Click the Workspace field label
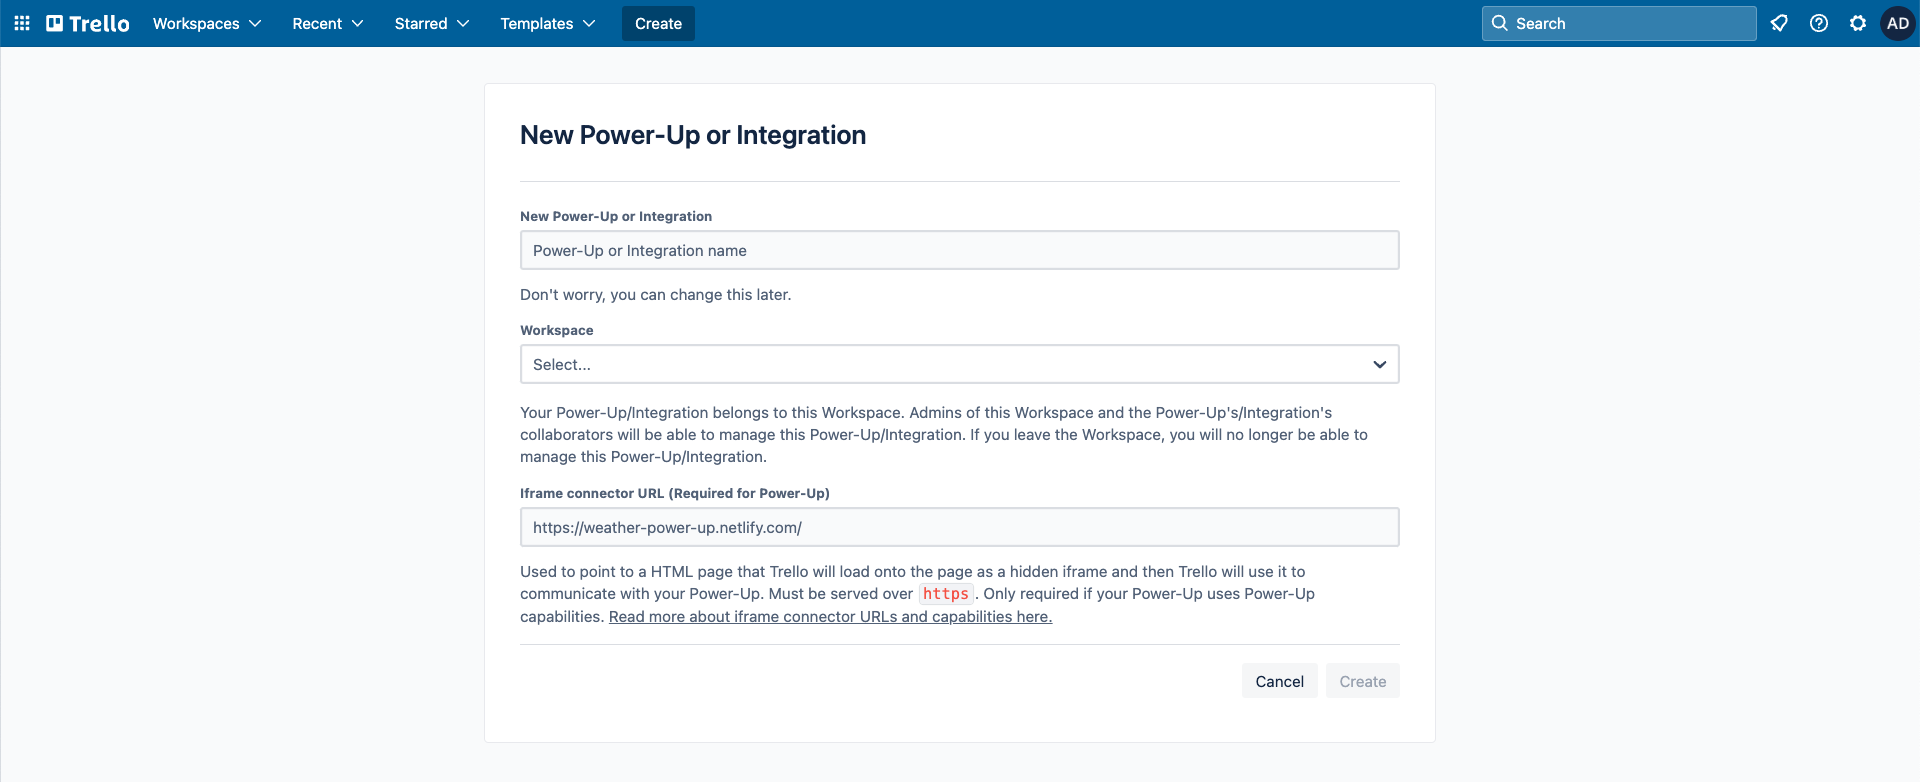Screen dimensions: 1920x782 pos(557,330)
